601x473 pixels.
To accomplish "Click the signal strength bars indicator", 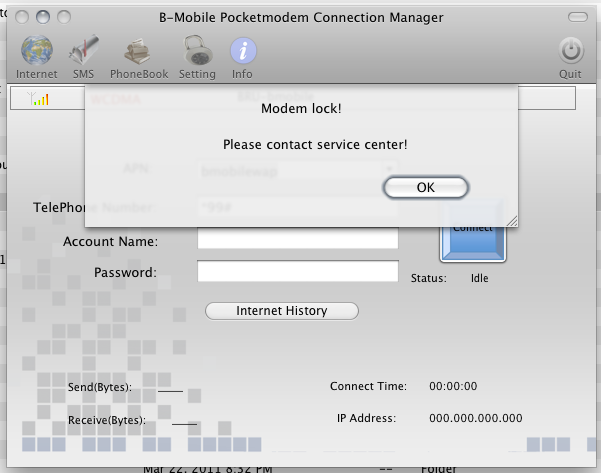I will [41, 99].
